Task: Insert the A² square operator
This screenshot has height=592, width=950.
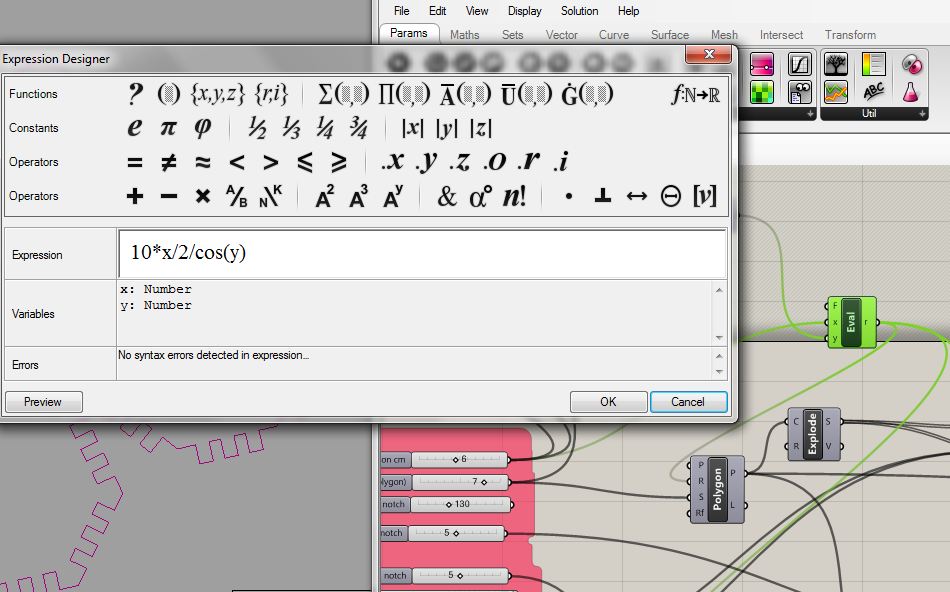Action: pyautogui.click(x=325, y=196)
